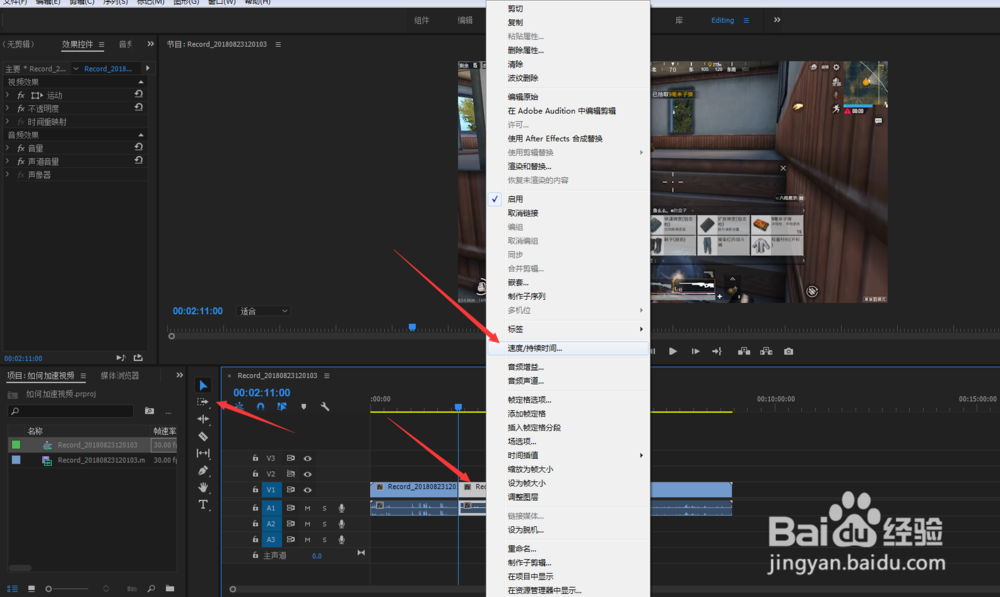Toggle lock on V1 track
The image size is (1000, 597).
pos(255,489)
